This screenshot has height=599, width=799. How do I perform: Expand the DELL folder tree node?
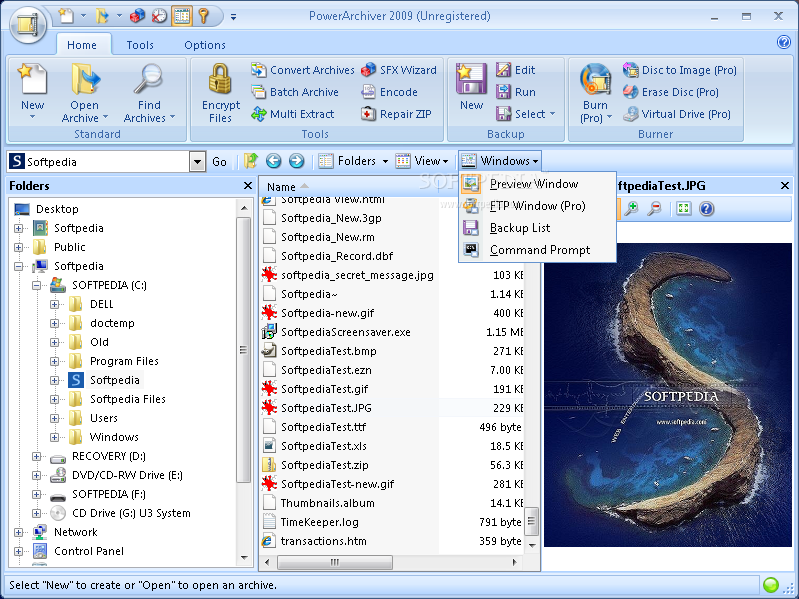55,304
